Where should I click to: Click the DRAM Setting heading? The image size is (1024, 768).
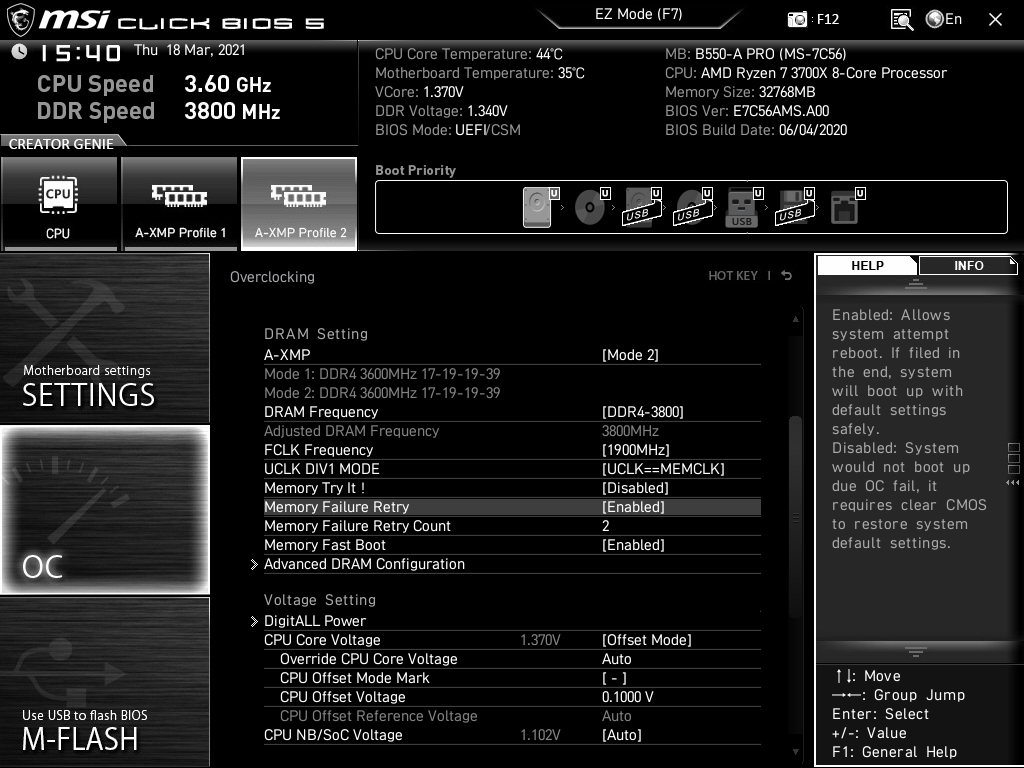[316, 334]
